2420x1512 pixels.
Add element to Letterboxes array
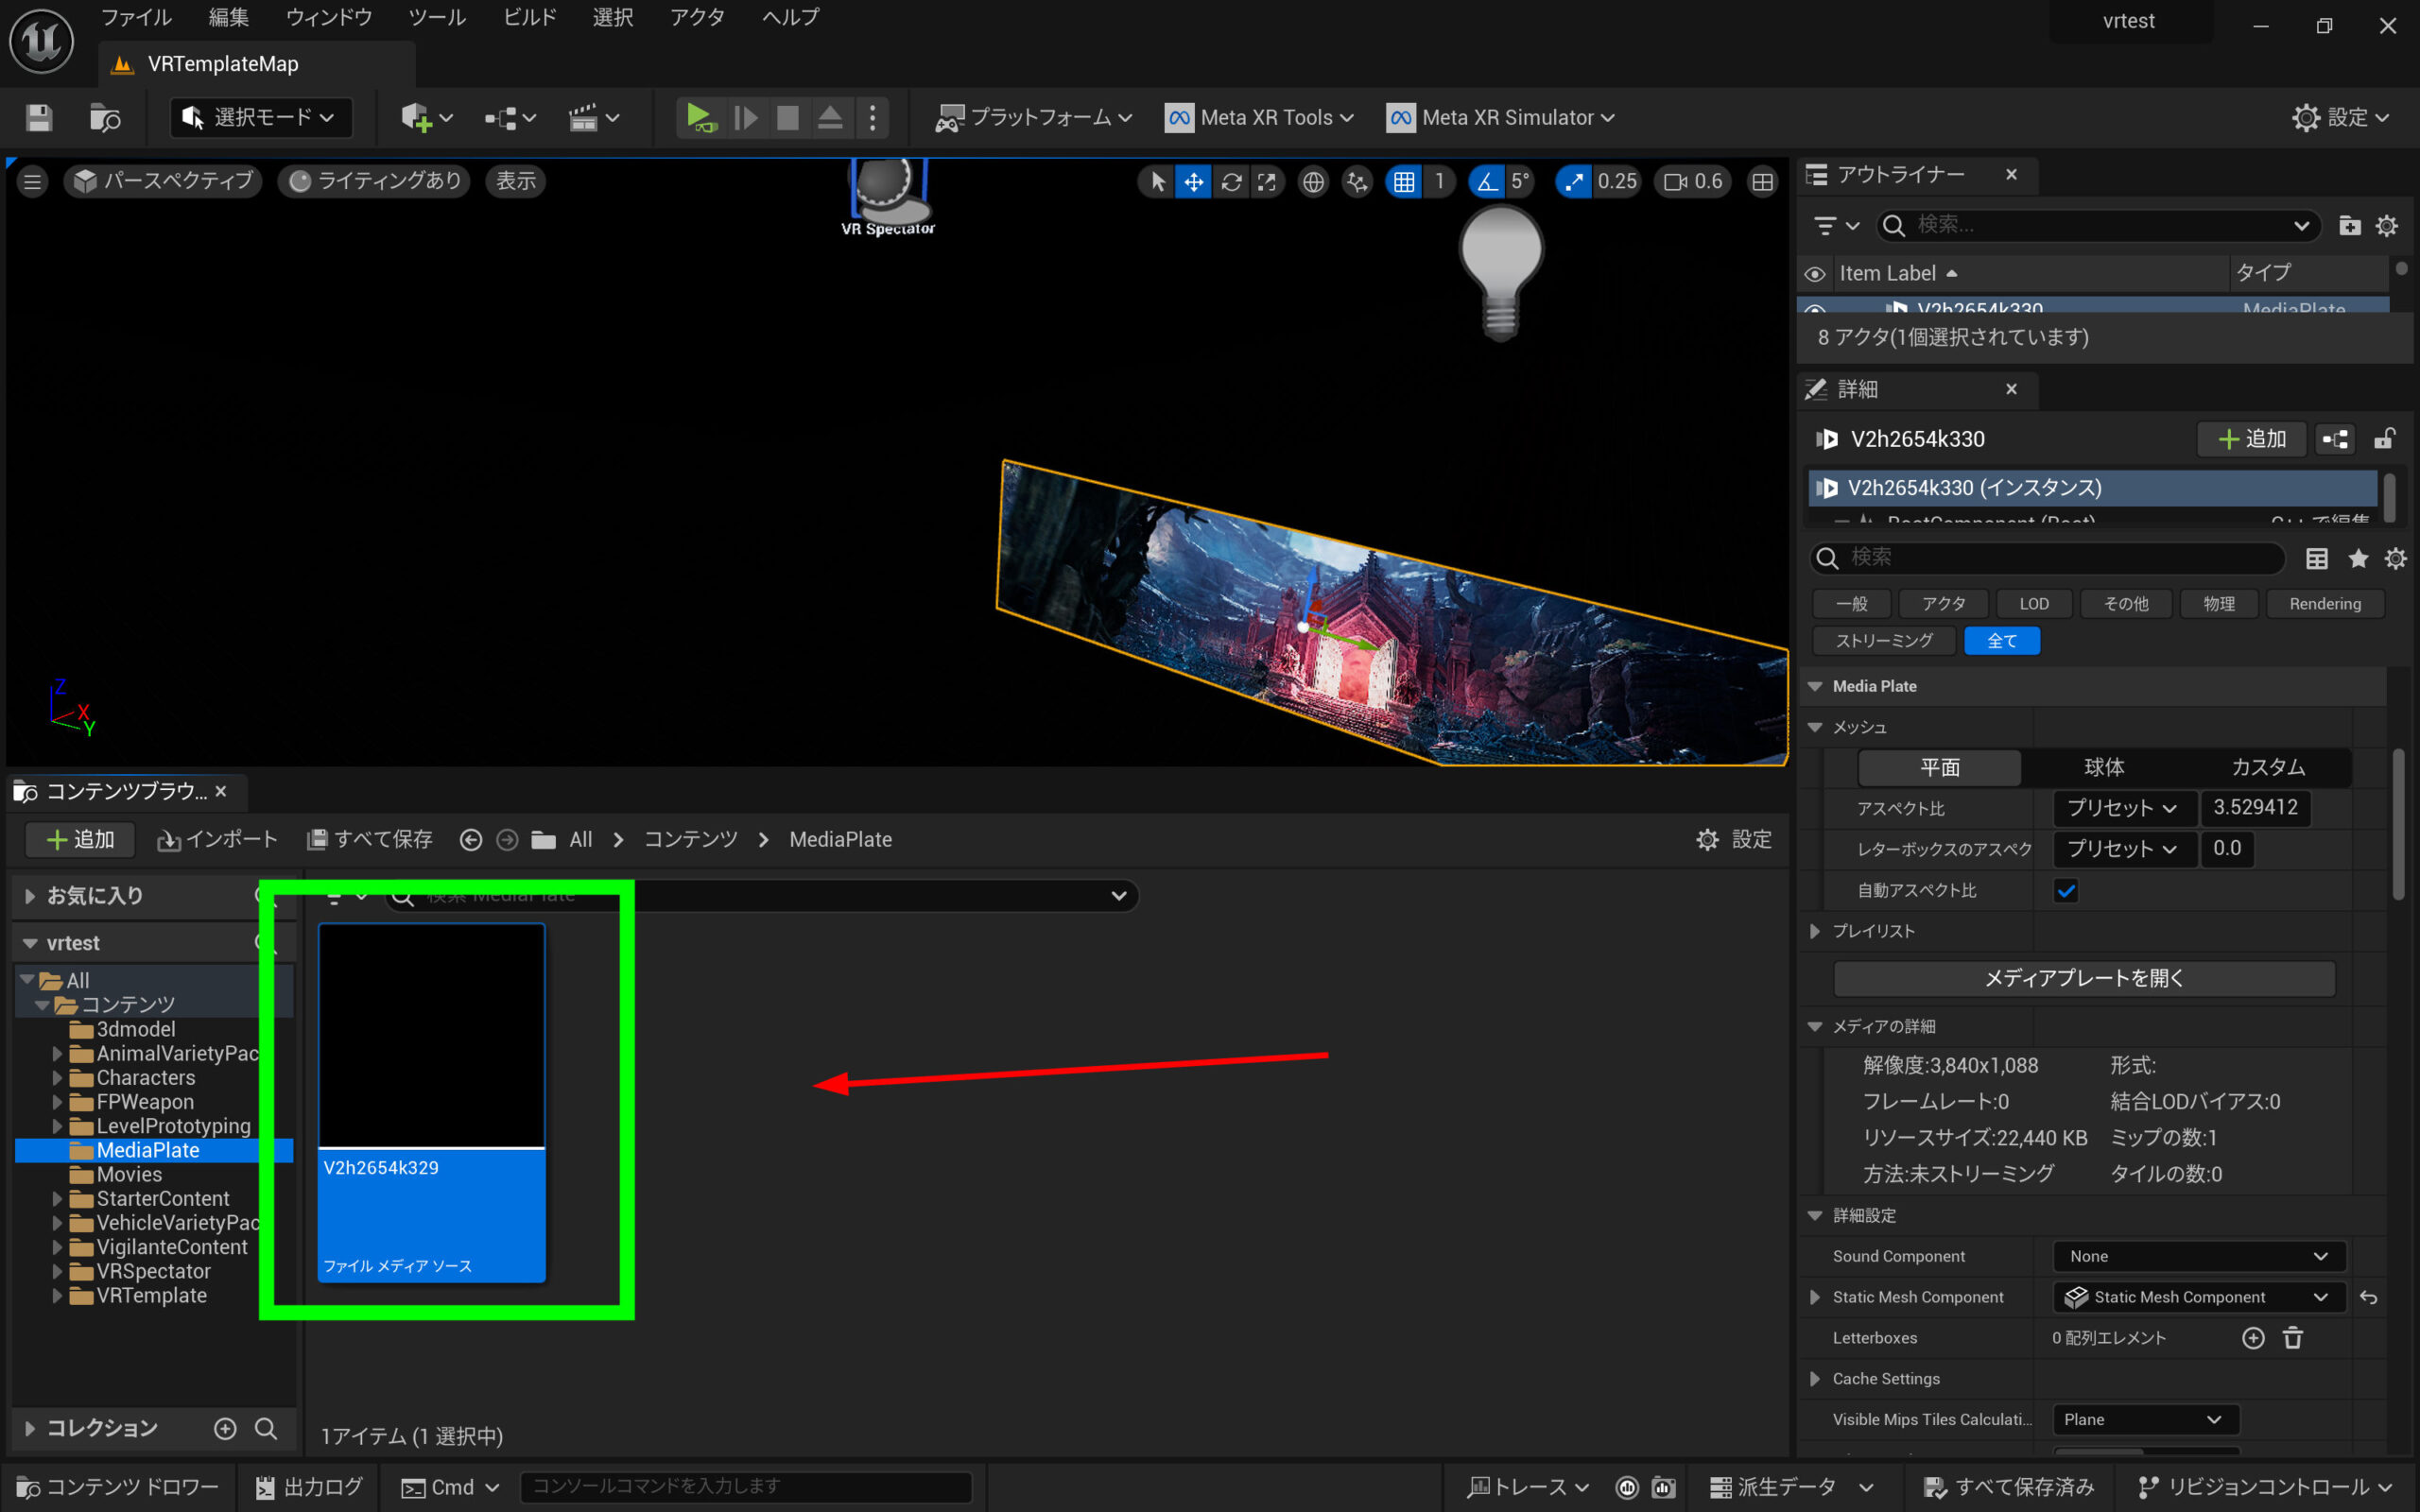click(2252, 1338)
